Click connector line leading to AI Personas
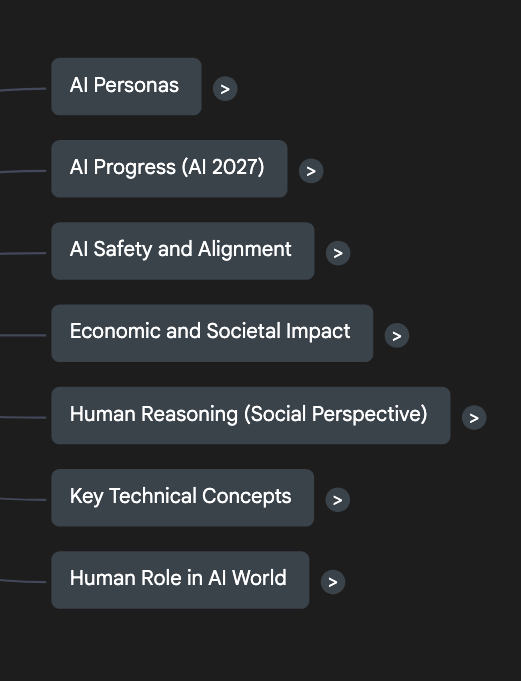The image size is (521, 681). click(x=23, y=89)
